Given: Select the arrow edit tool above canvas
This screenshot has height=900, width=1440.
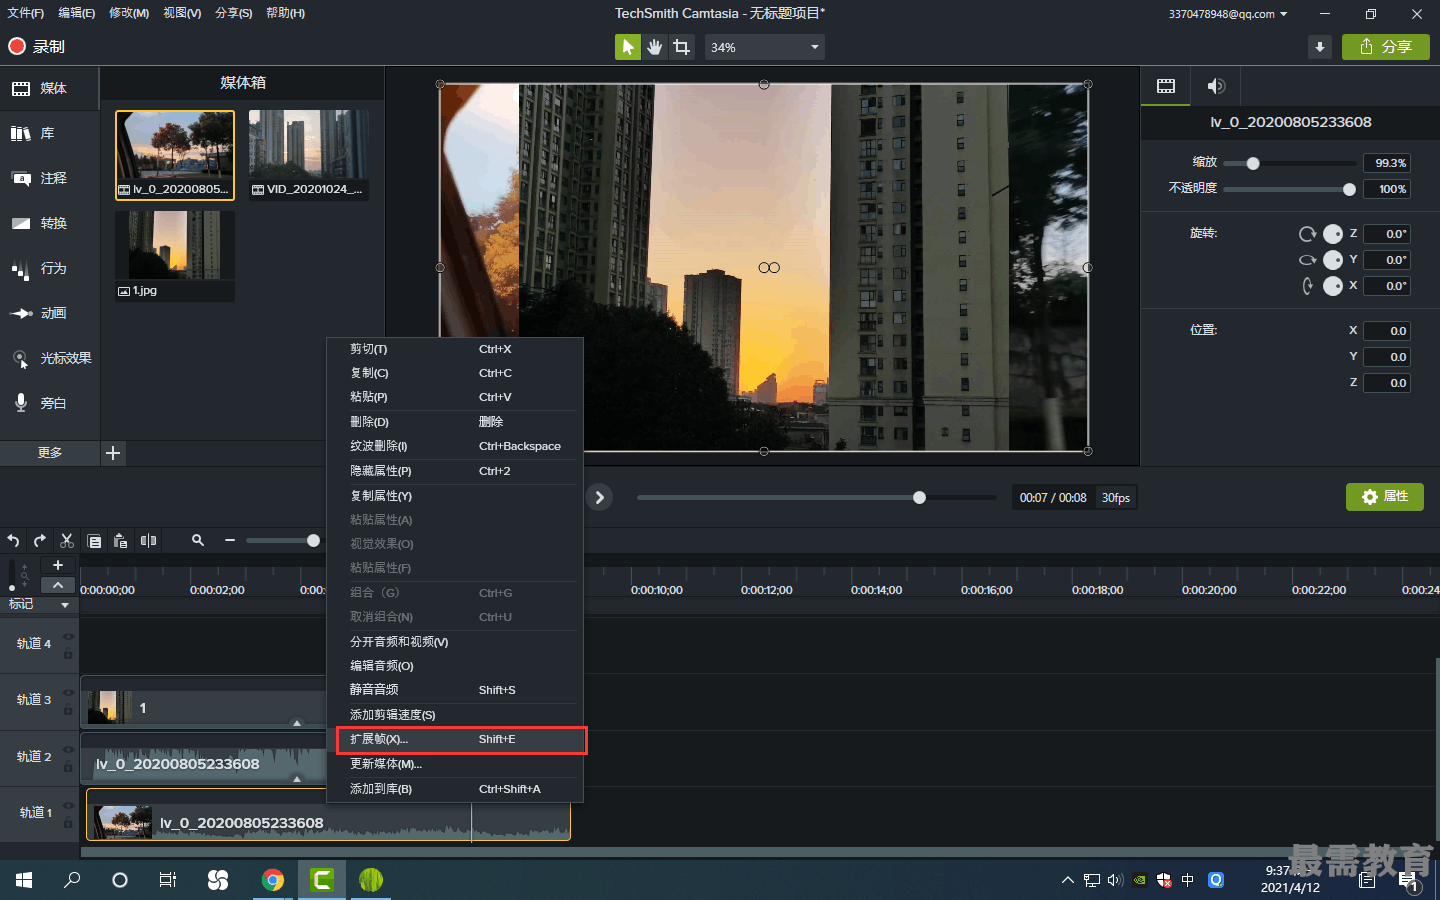Looking at the screenshot, I should tap(627, 47).
